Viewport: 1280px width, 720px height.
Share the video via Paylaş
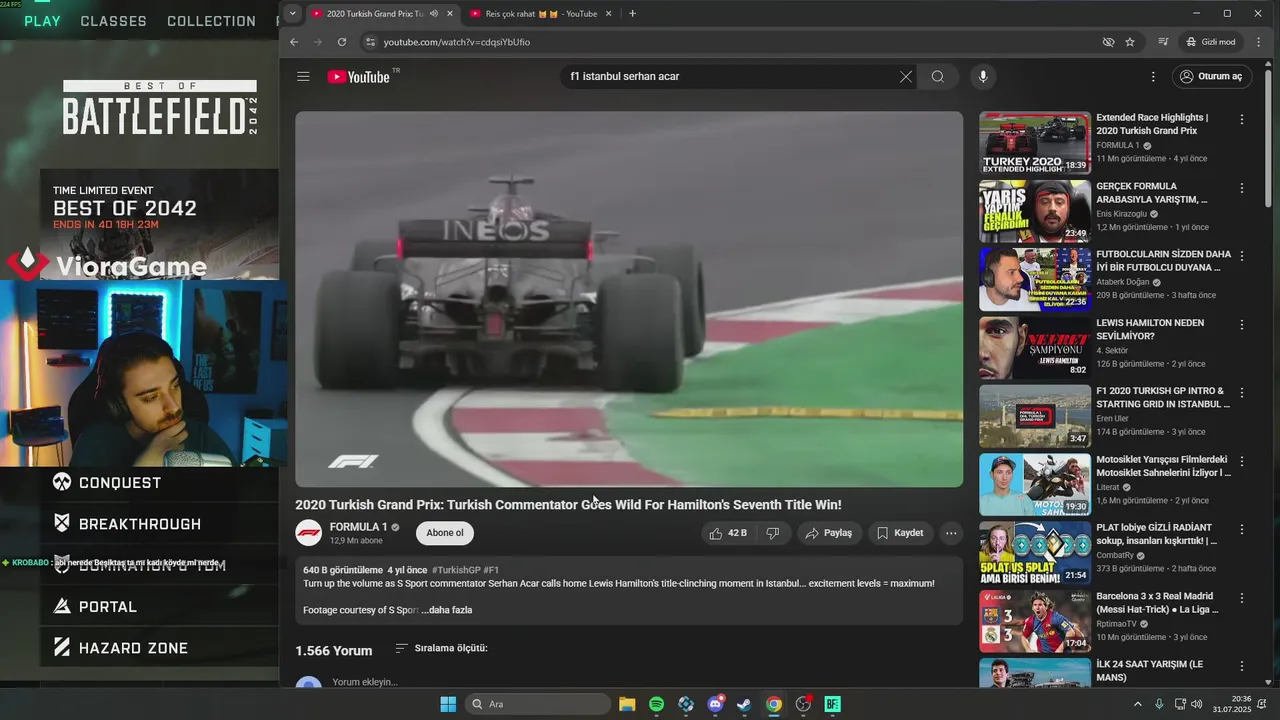pos(828,533)
